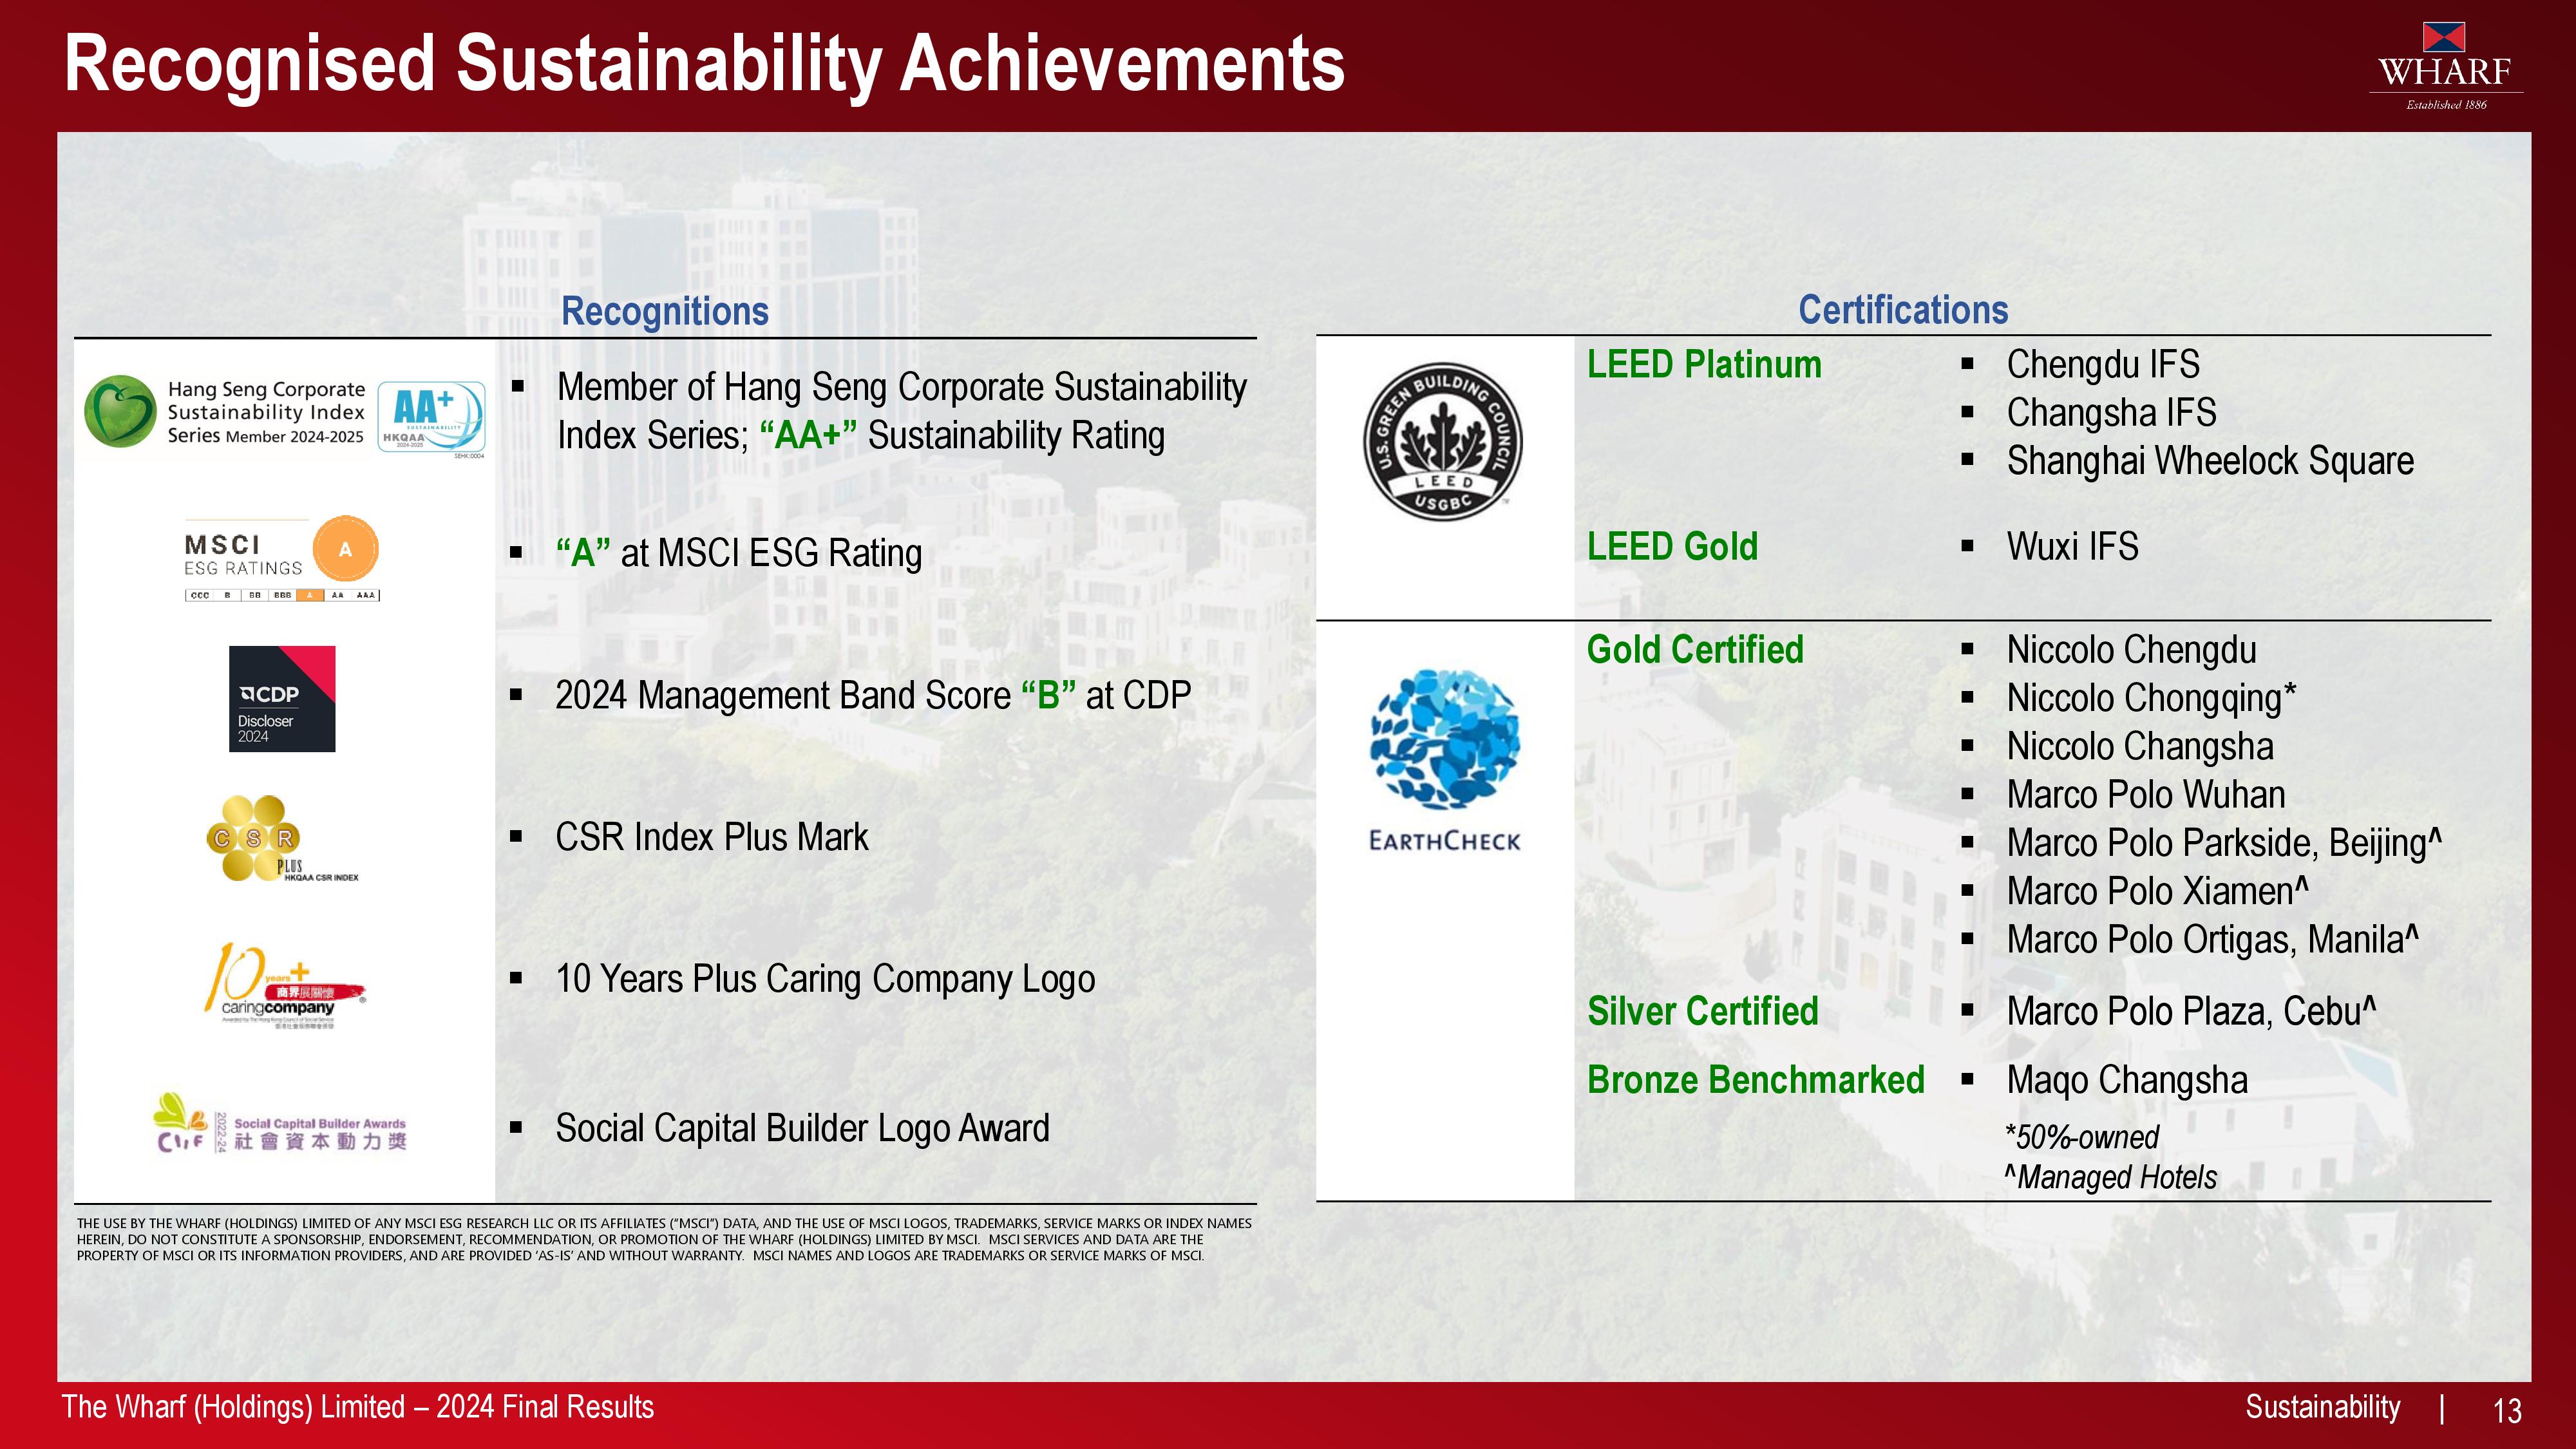Click the Changsha IFS entry
This screenshot has width=2576, height=1449.
click(2111, 412)
